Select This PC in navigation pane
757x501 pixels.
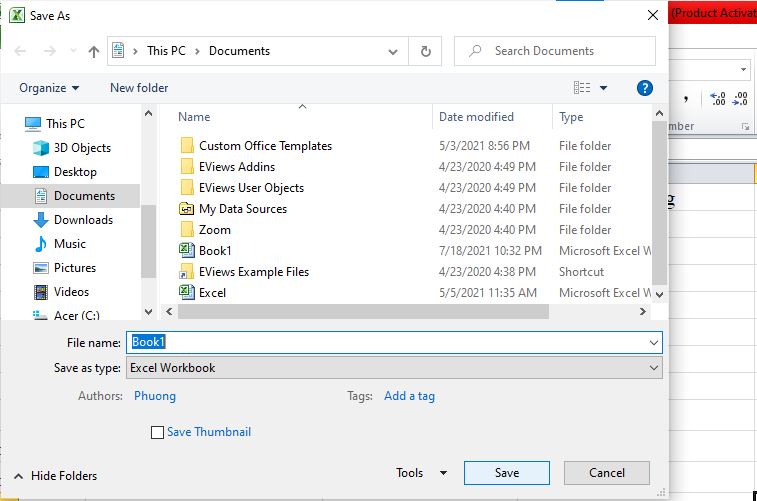click(x=65, y=124)
